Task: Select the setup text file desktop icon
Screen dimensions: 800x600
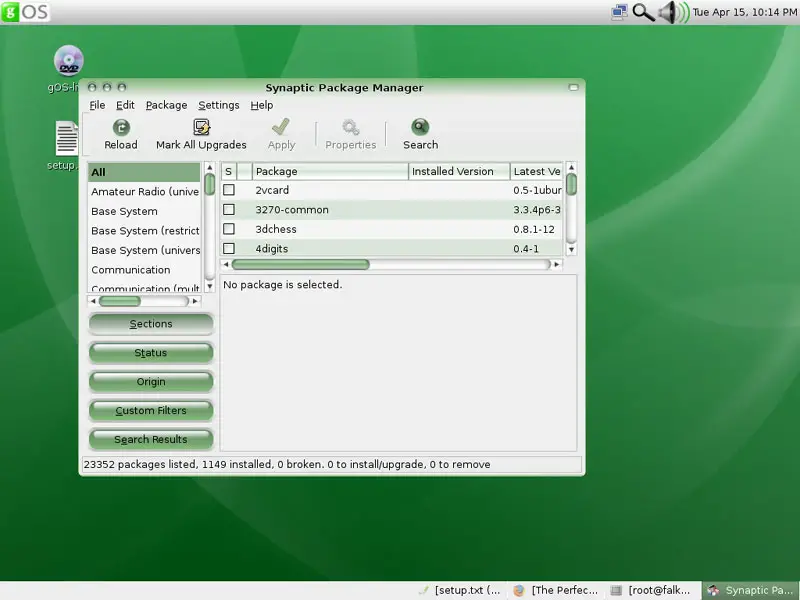Action: pyautogui.click(x=67, y=138)
